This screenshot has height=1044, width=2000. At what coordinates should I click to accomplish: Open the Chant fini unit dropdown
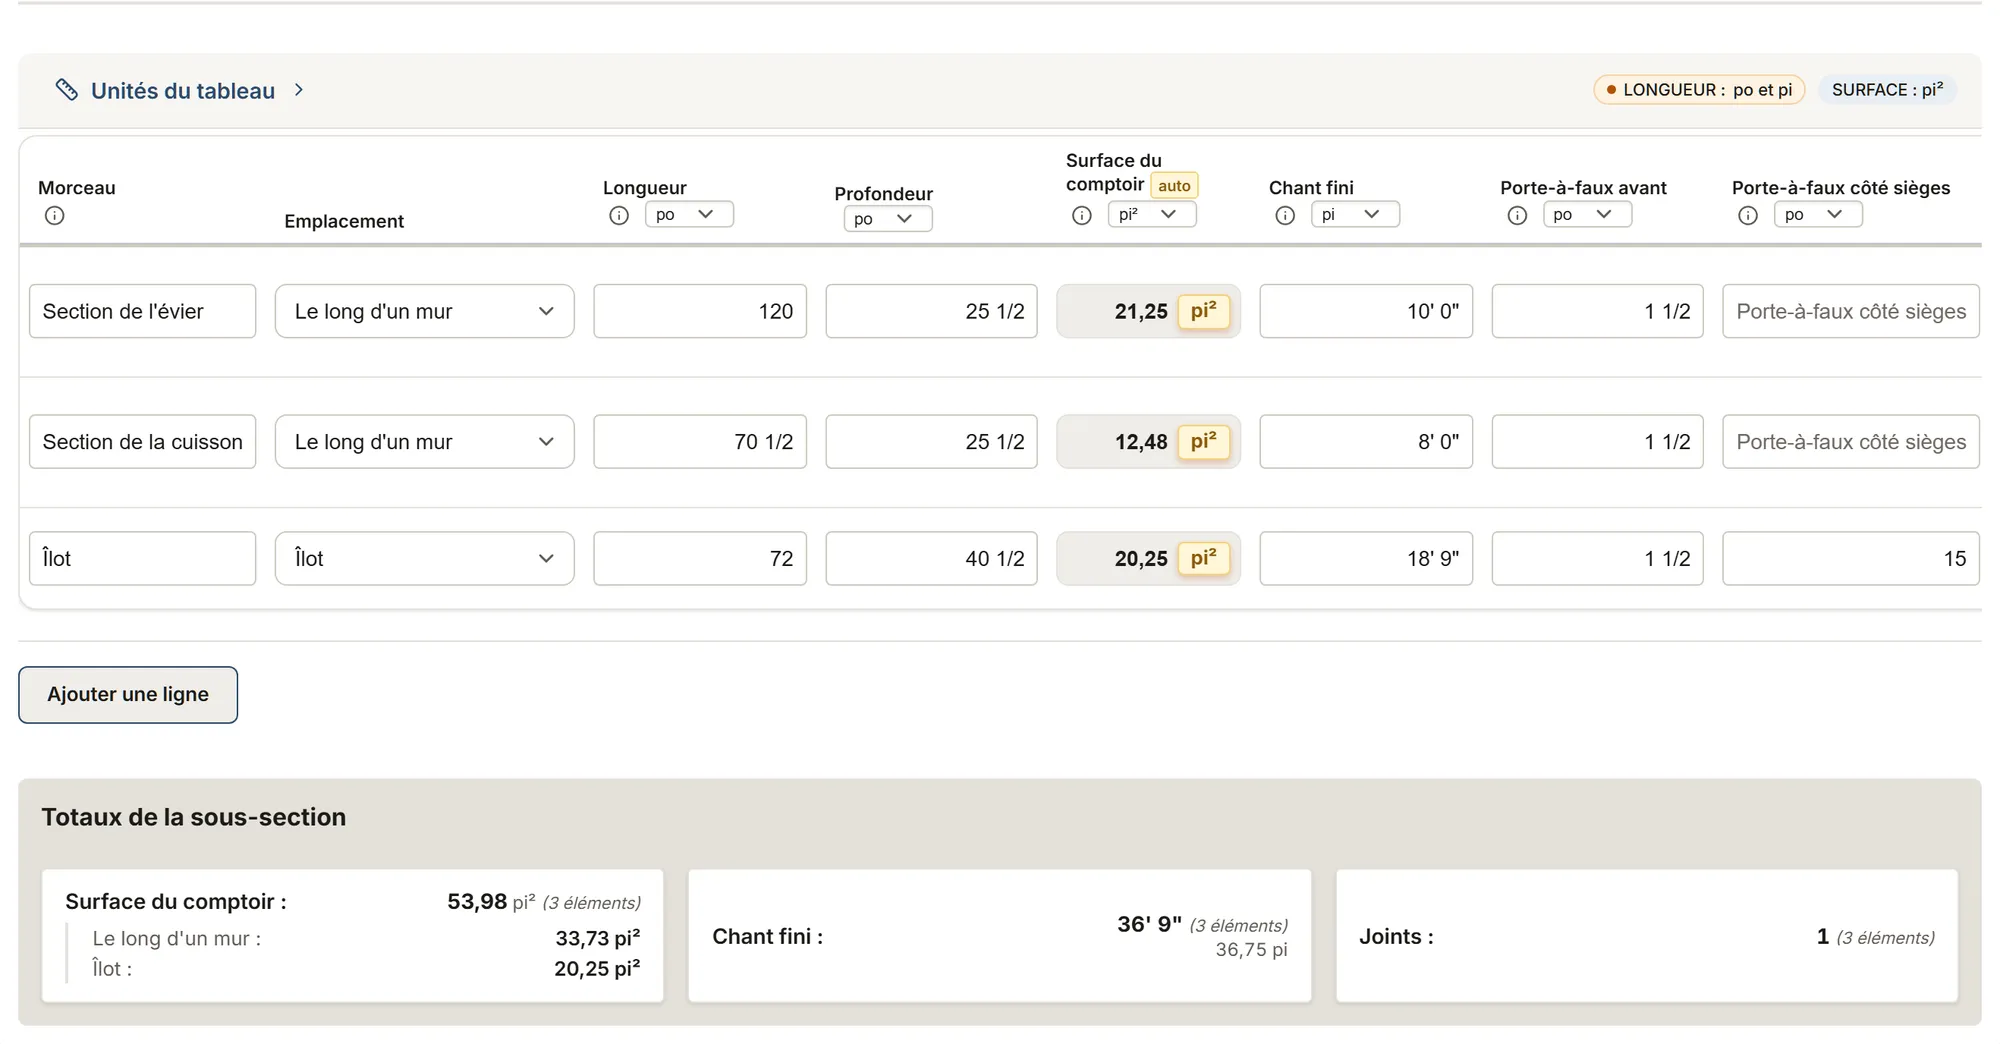pos(1355,214)
